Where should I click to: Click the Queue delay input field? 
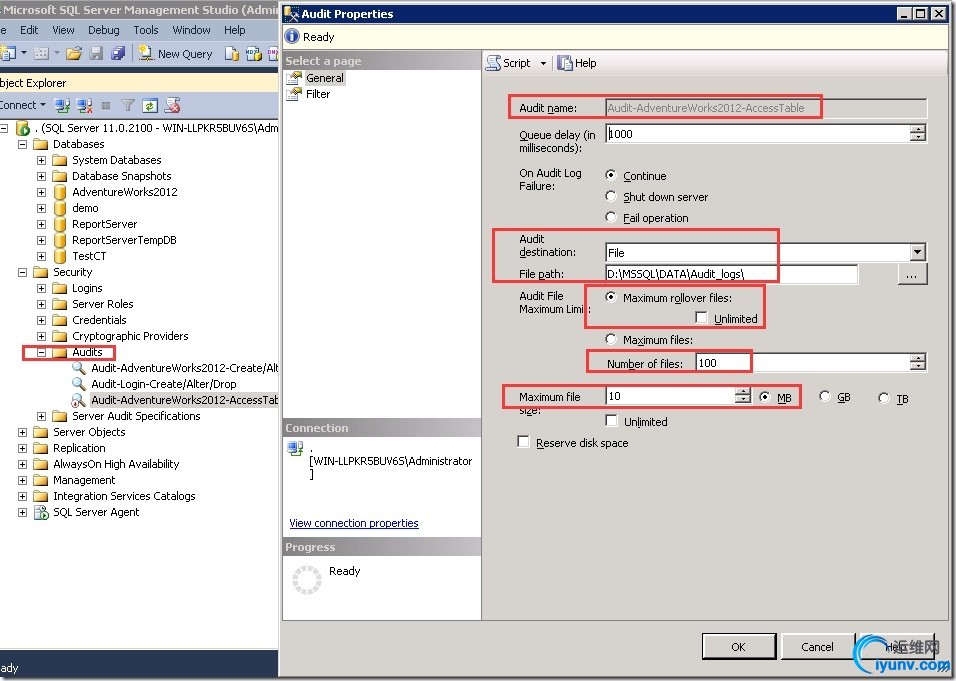tap(757, 134)
